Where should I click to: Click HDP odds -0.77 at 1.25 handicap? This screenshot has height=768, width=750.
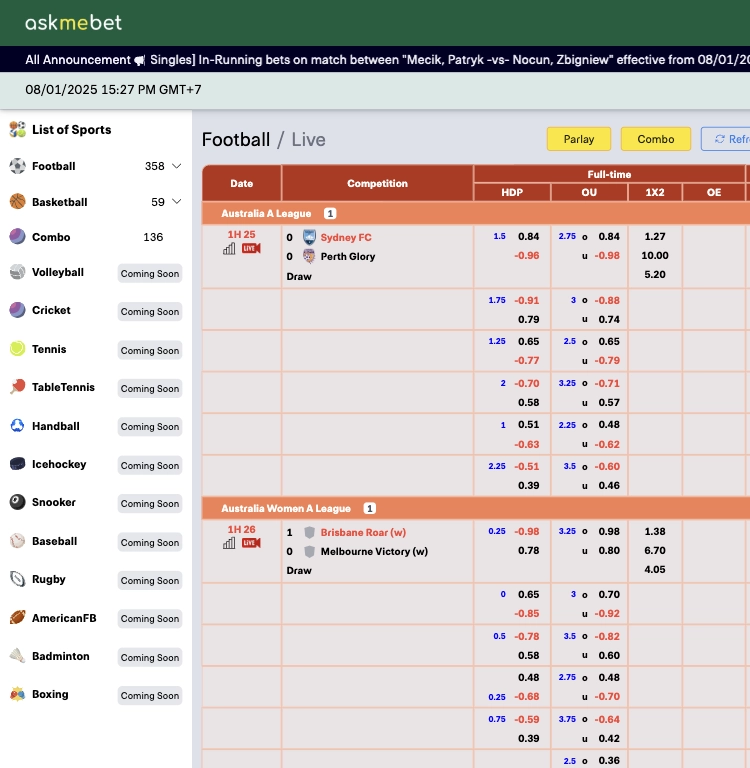click(527, 360)
